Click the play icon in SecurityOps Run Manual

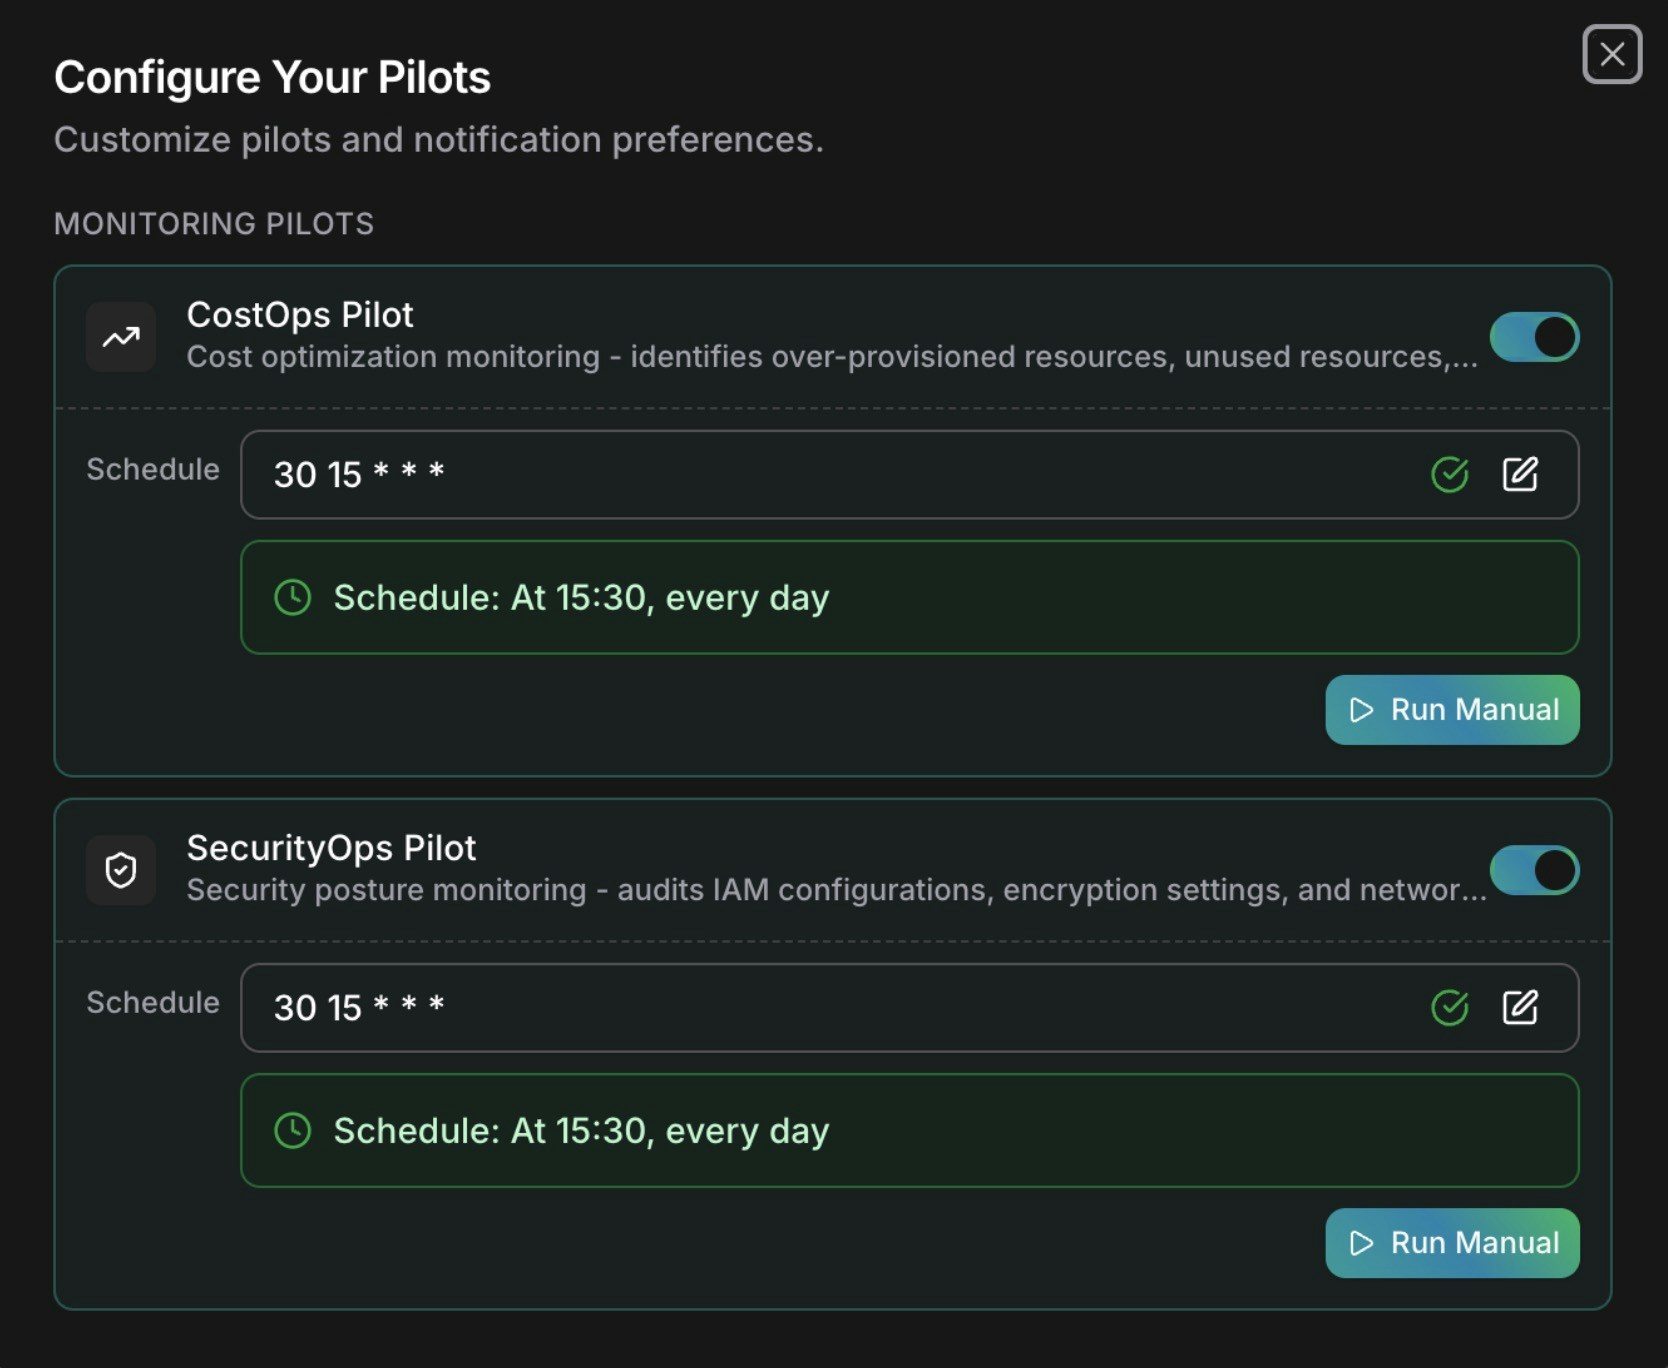(x=1360, y=1243)
